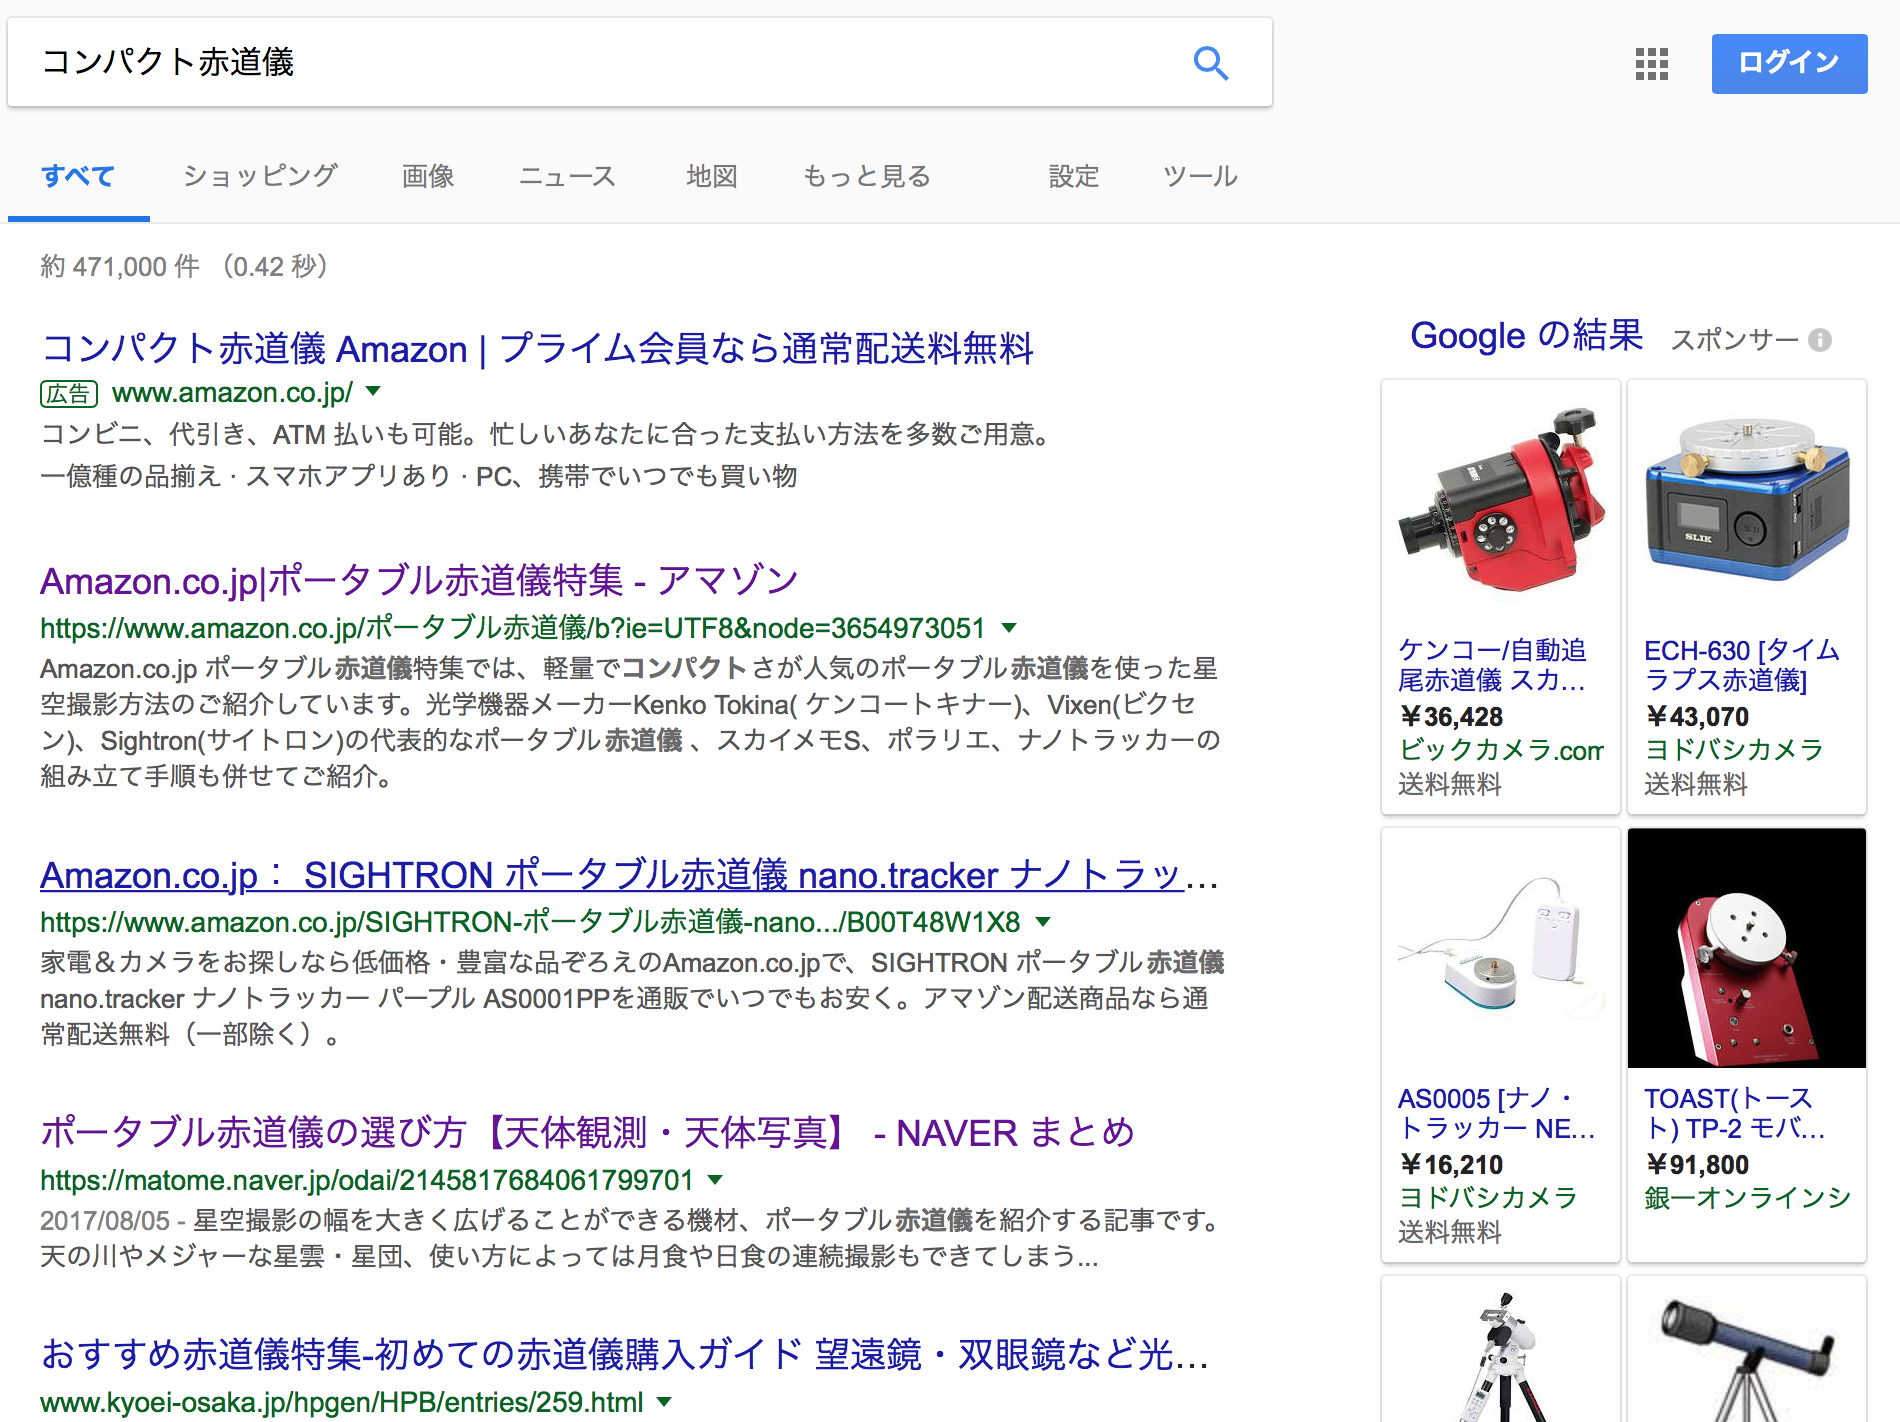Click the sponsor info circle icon
The width and height of the screenshot is (1900, 1422).
[x=1820, y=340]
